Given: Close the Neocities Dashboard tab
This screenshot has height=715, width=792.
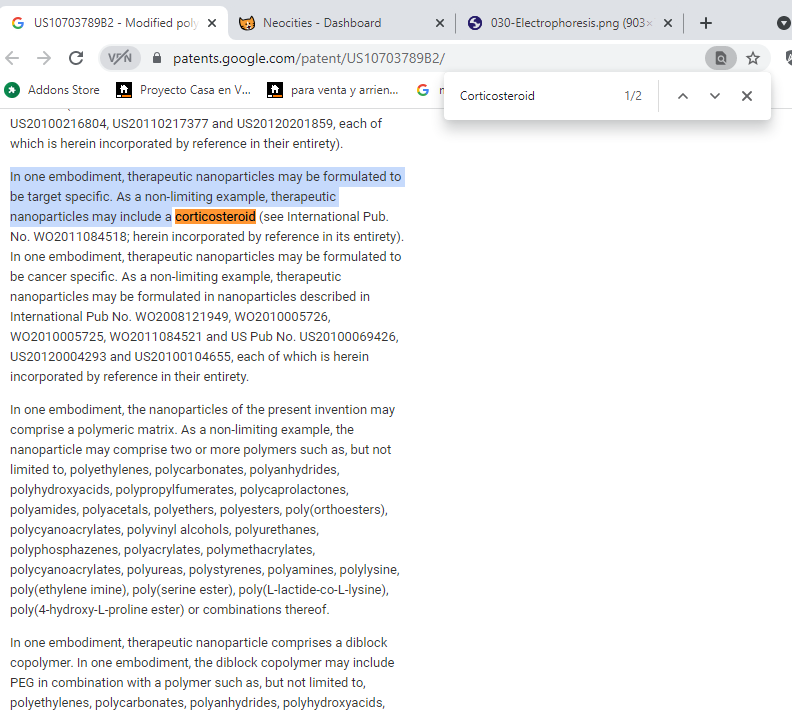Looking at the screenshot, I should pos(440,23).
